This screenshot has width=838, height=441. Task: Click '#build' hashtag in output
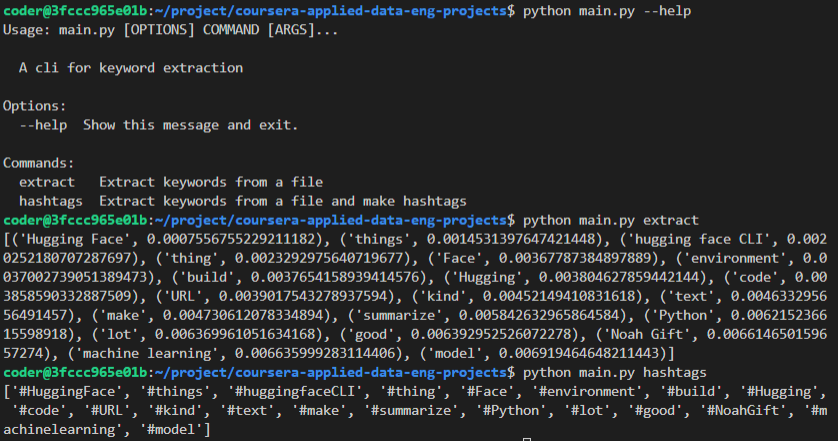coord(690,392)
